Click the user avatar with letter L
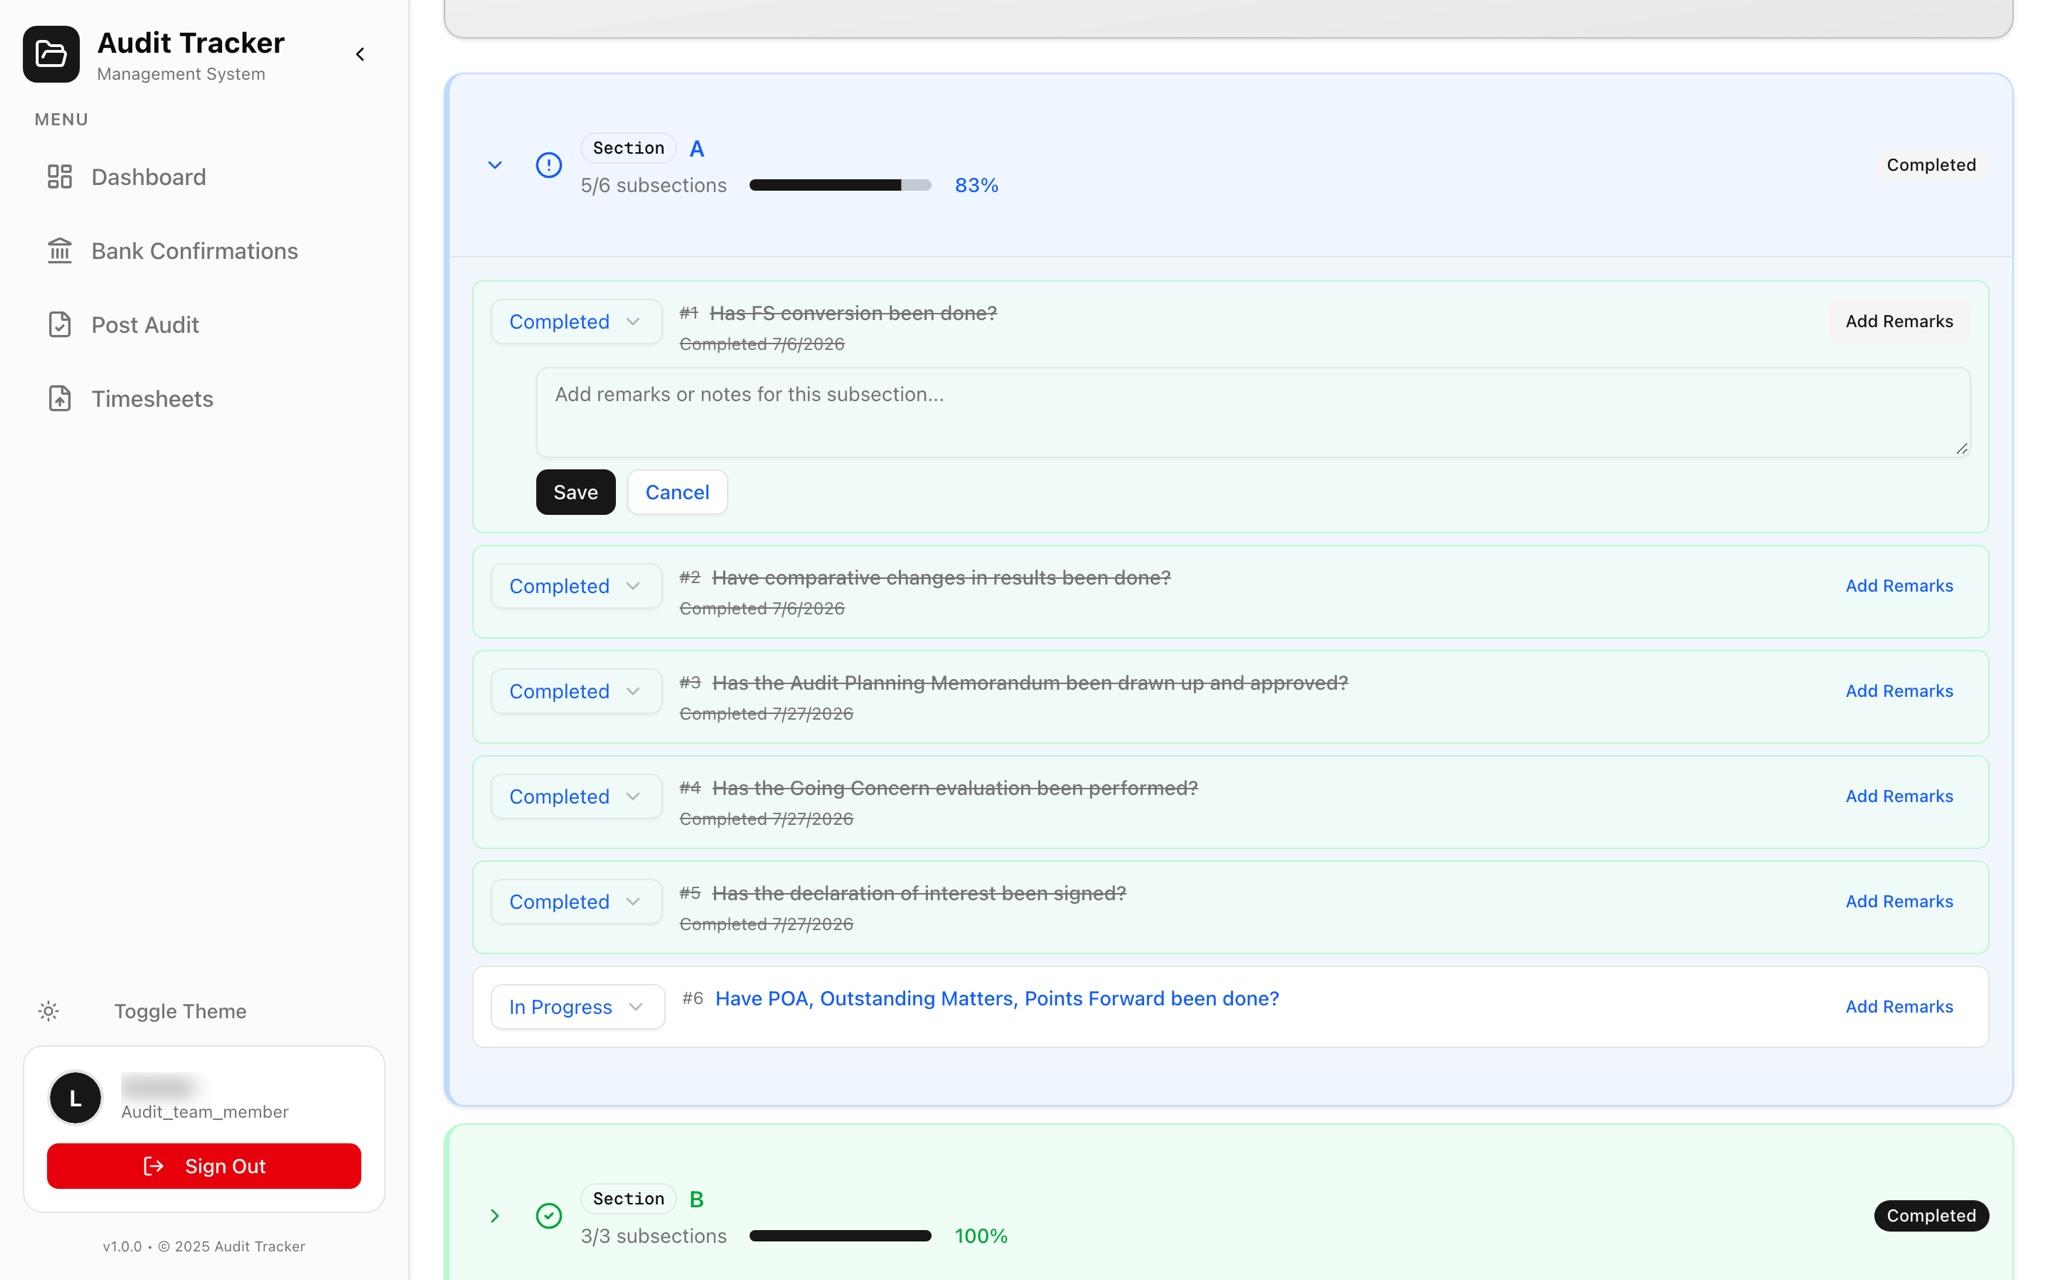 (75, 1098)
